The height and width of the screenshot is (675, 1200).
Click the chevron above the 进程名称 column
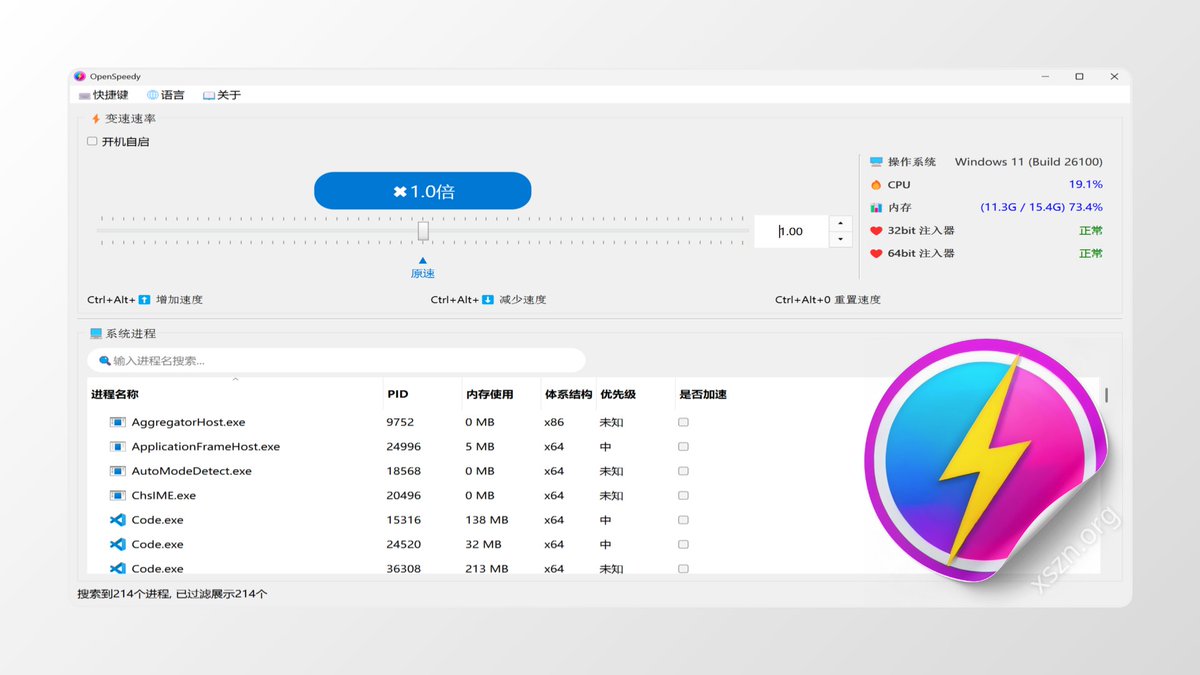click(x=238, y=379)
